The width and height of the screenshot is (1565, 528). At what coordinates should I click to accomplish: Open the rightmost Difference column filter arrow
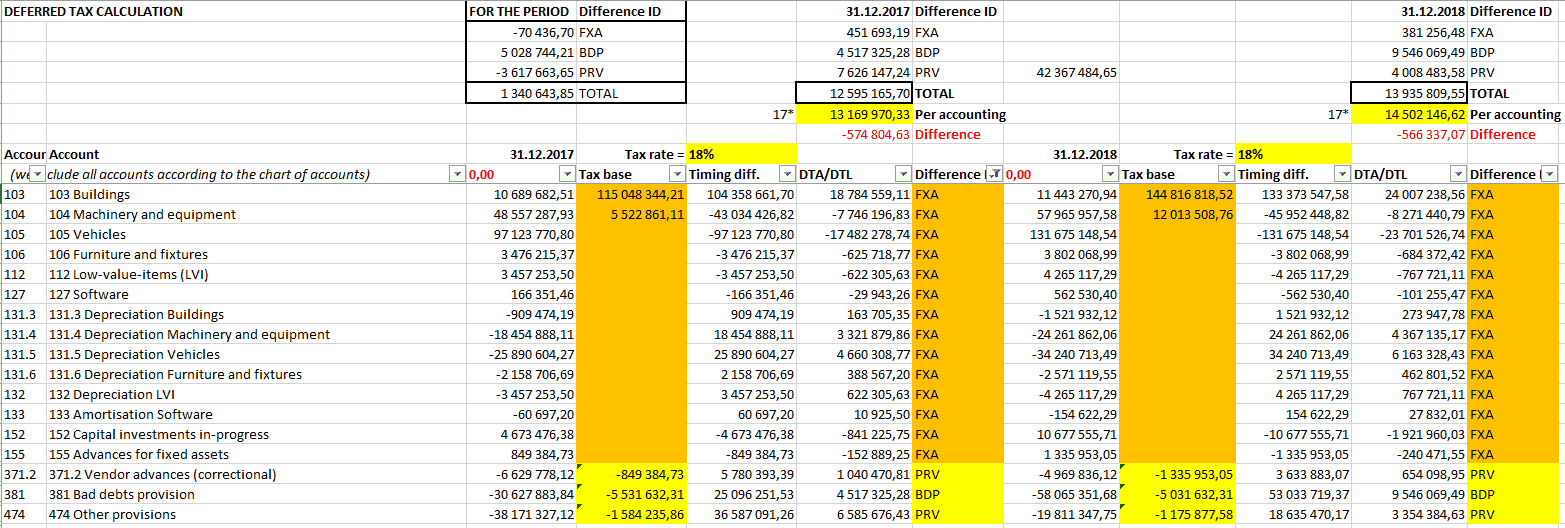click(1550, 174)
